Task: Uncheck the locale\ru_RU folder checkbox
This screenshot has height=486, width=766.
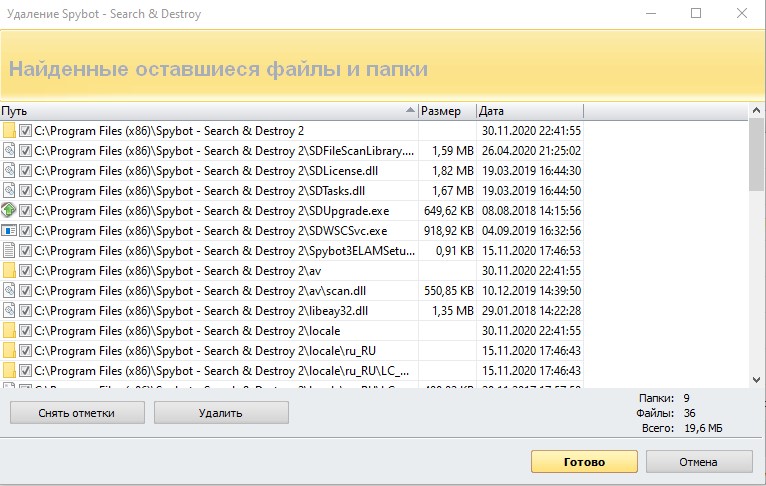Action: click(25, 351)
